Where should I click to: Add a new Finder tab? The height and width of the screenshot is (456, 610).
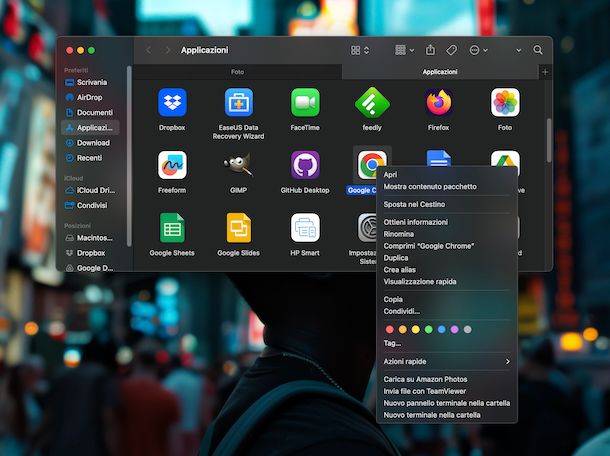545,72
